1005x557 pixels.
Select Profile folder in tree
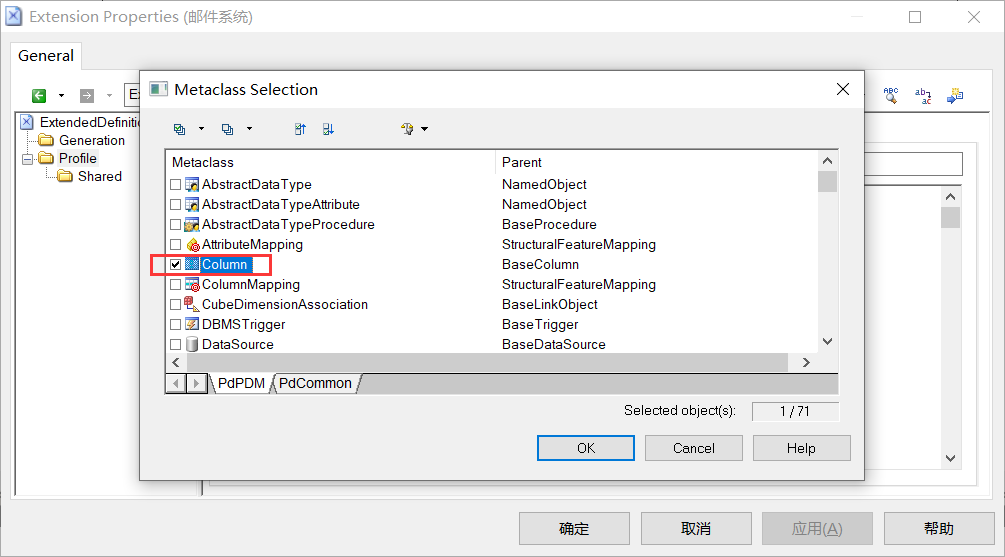(78, 158)
